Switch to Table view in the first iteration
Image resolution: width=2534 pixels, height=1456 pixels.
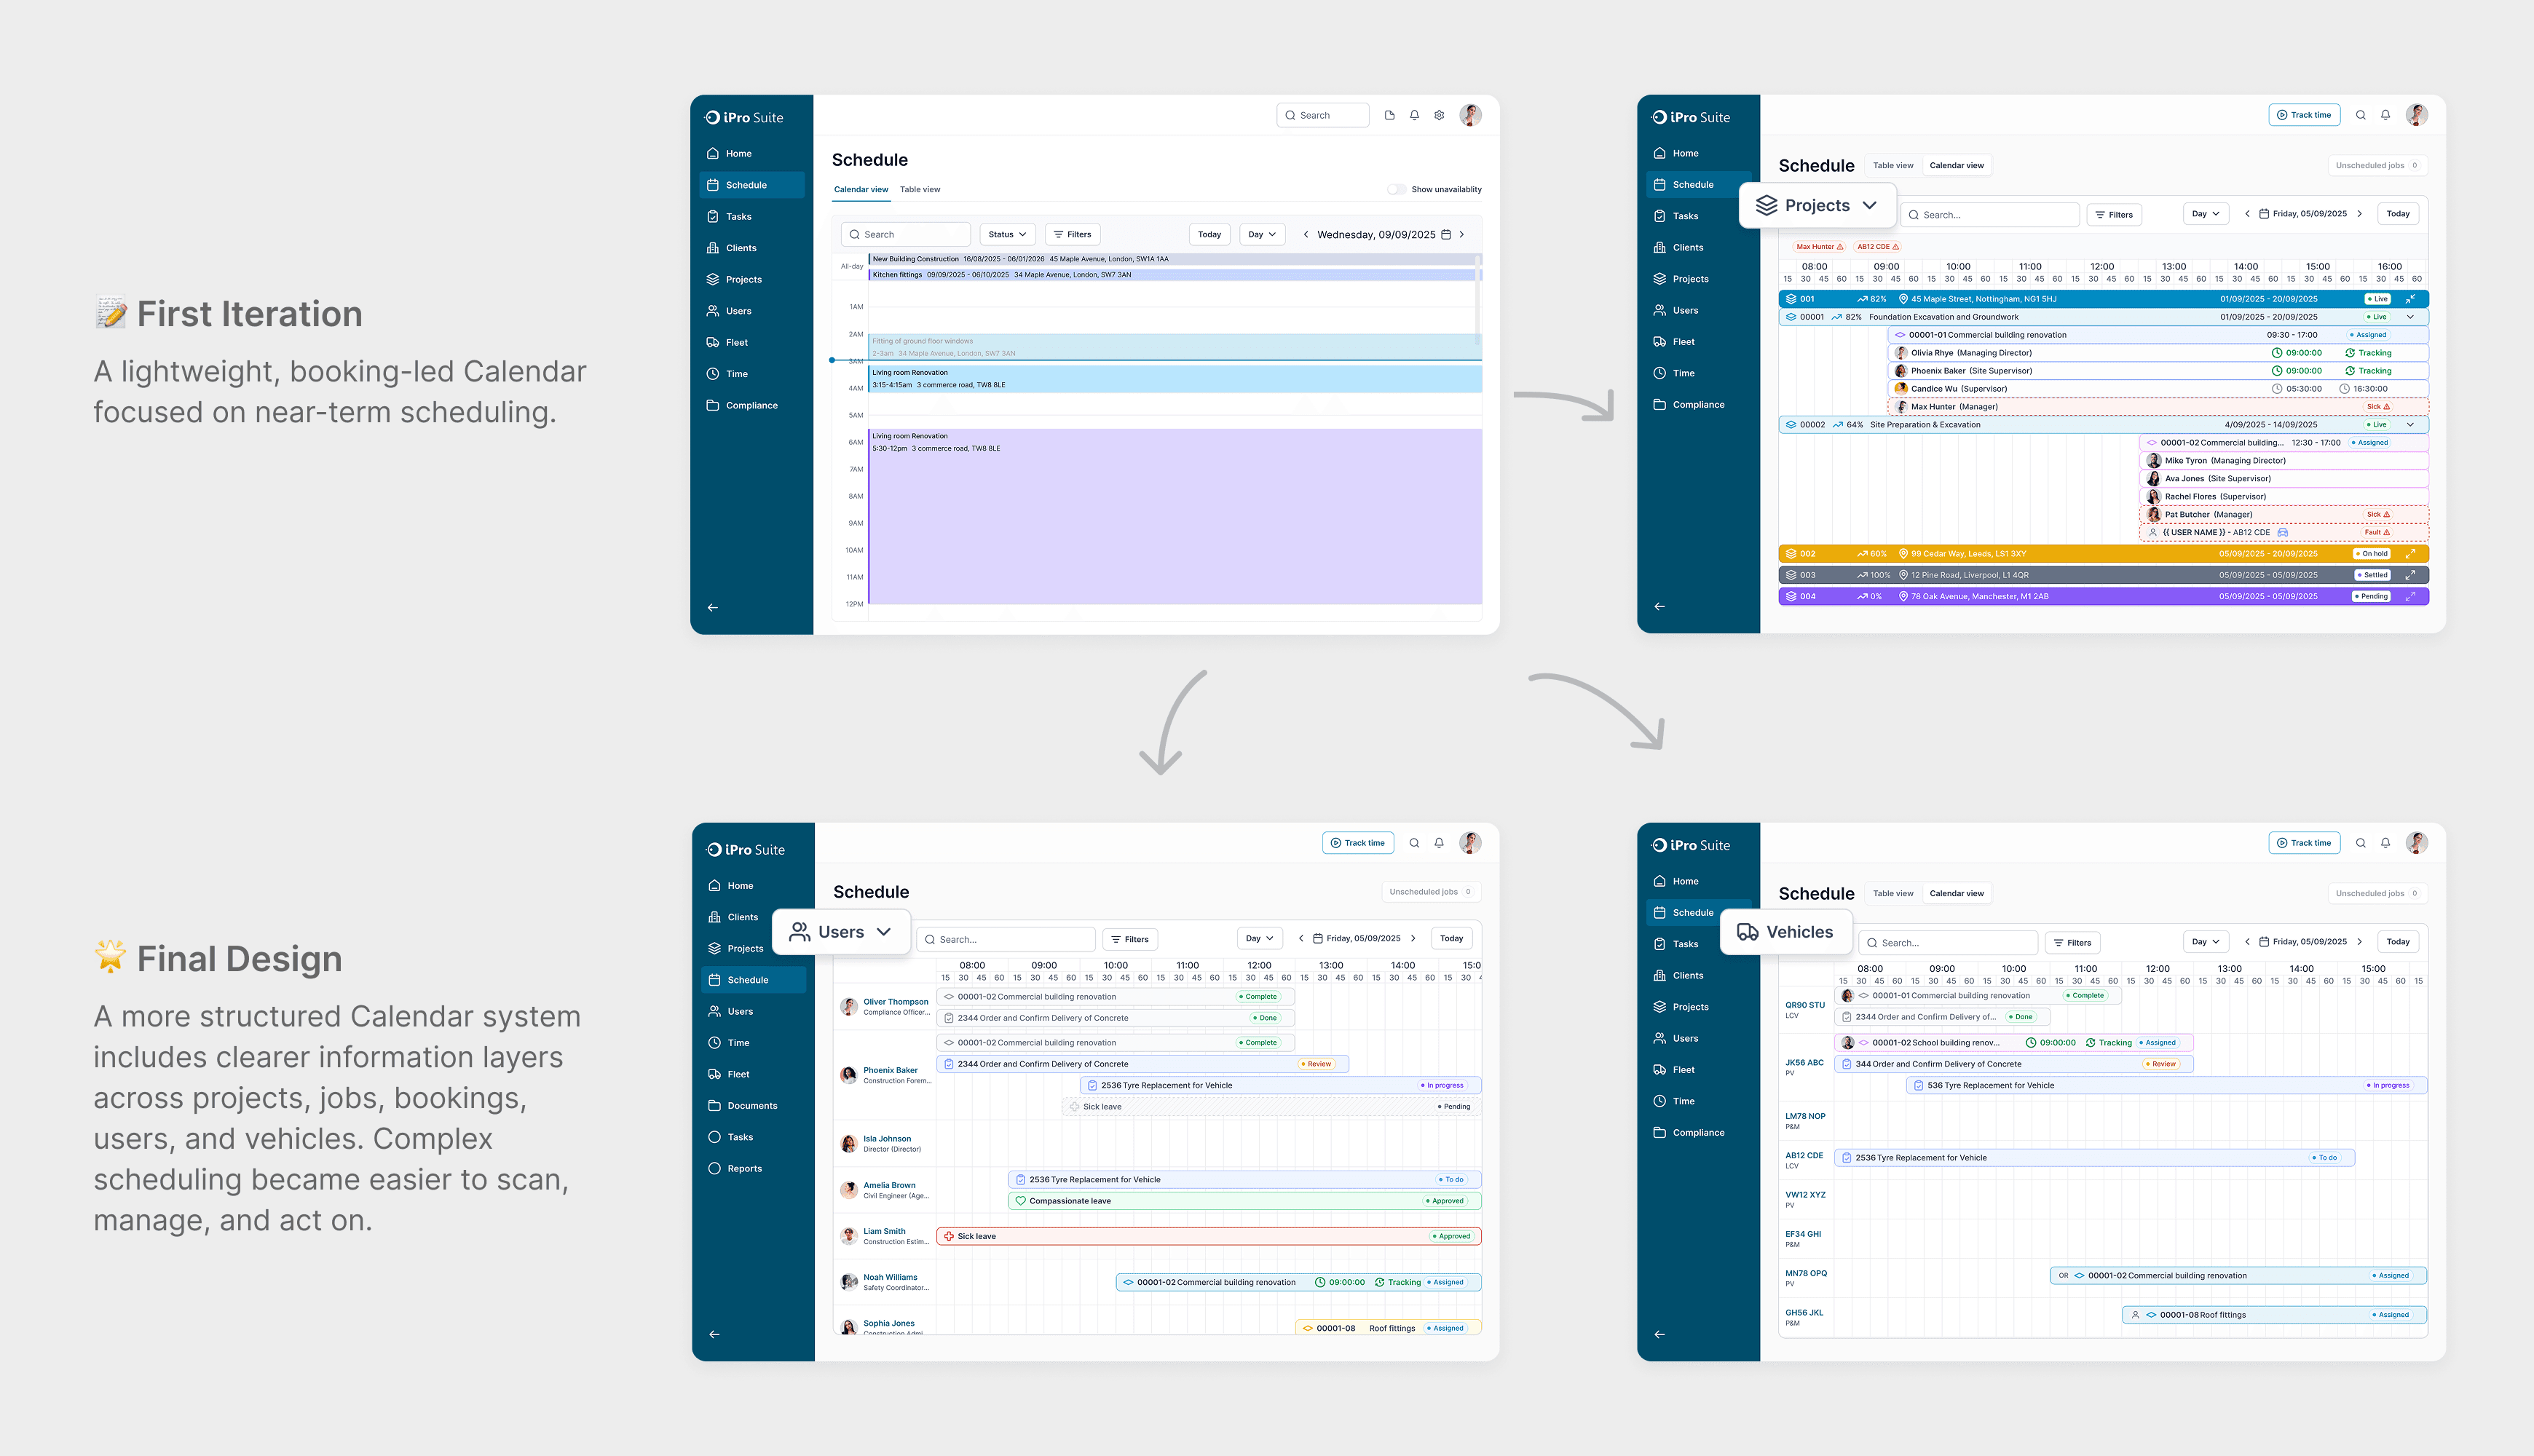pyautogui.click(x=919, y=190)
